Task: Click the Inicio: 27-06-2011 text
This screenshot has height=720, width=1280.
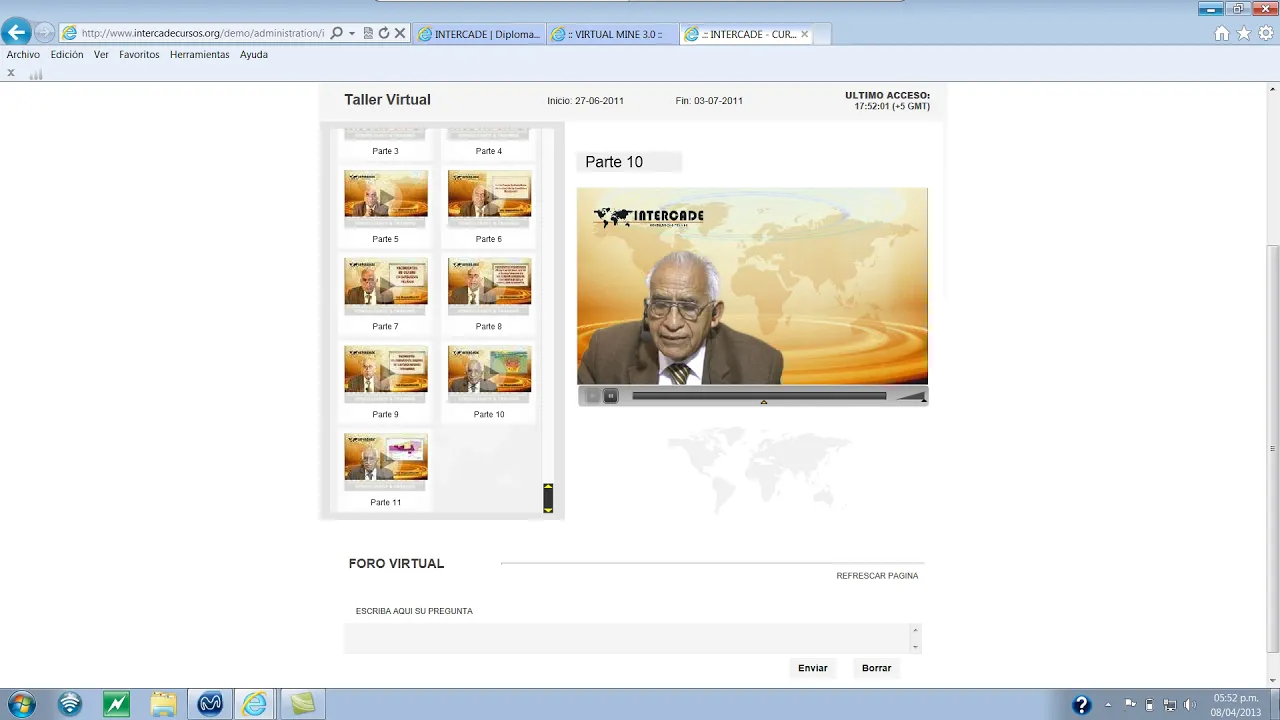Action: 585,101
